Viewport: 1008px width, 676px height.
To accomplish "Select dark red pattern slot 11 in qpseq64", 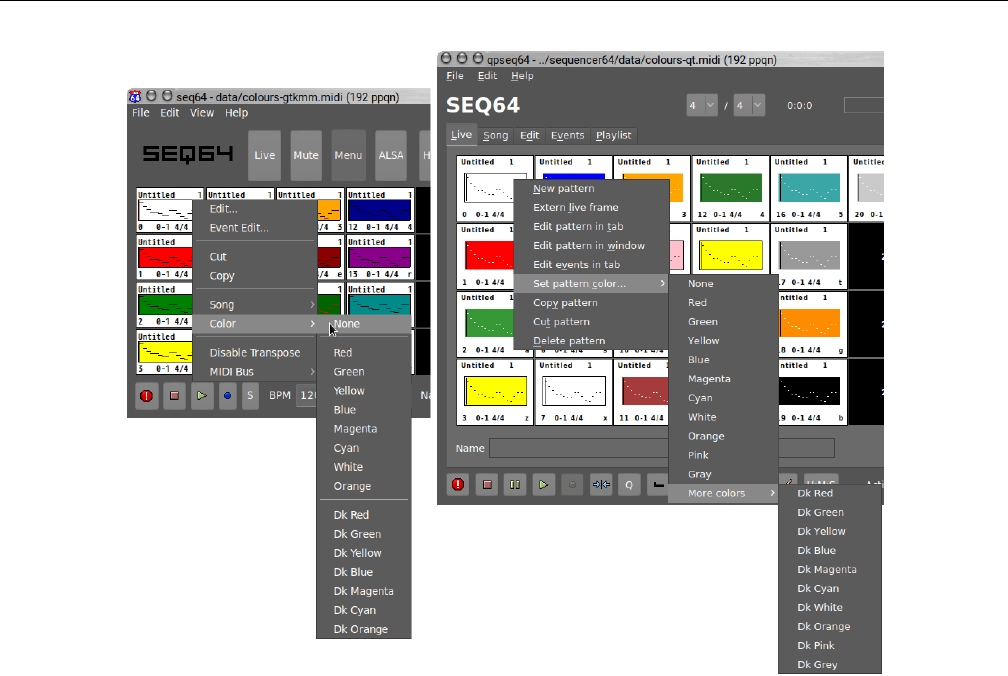I will (643, 391).
